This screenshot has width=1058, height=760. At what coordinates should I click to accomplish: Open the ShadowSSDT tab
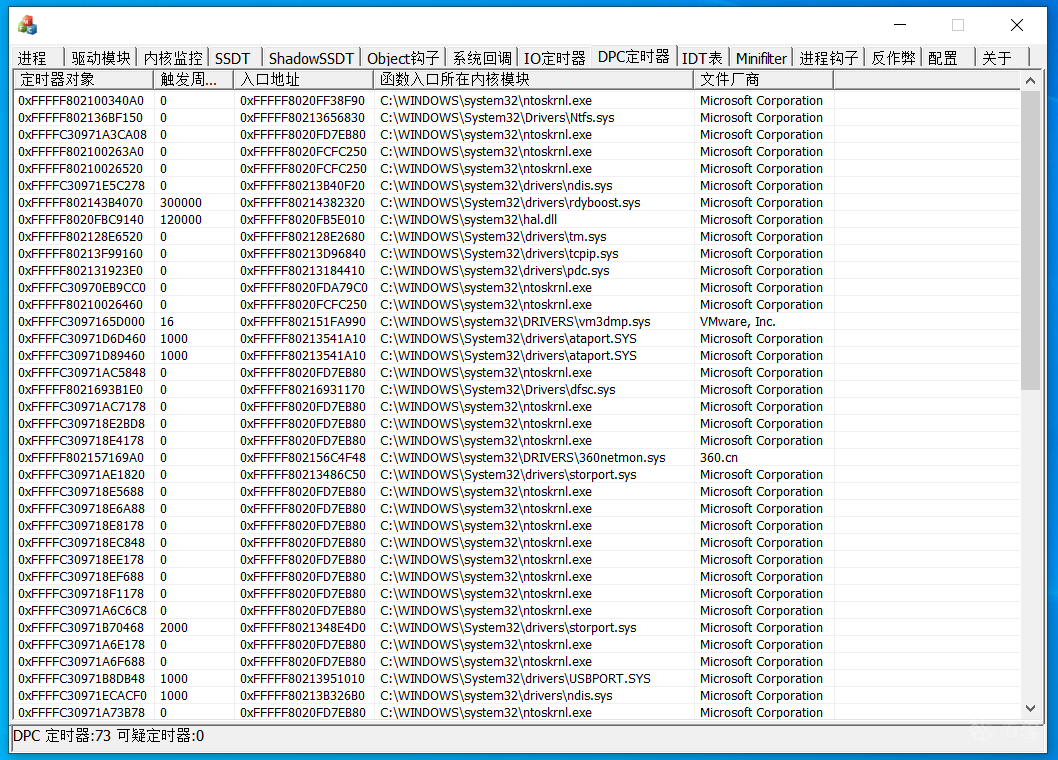coord(311,58)
